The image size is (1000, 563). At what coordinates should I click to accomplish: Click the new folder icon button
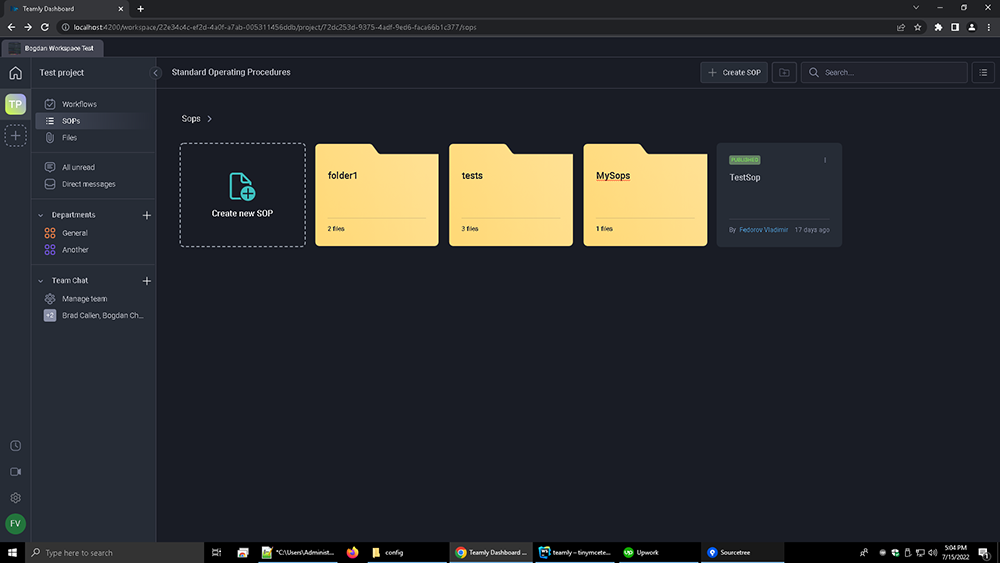[x=784, y=73]
